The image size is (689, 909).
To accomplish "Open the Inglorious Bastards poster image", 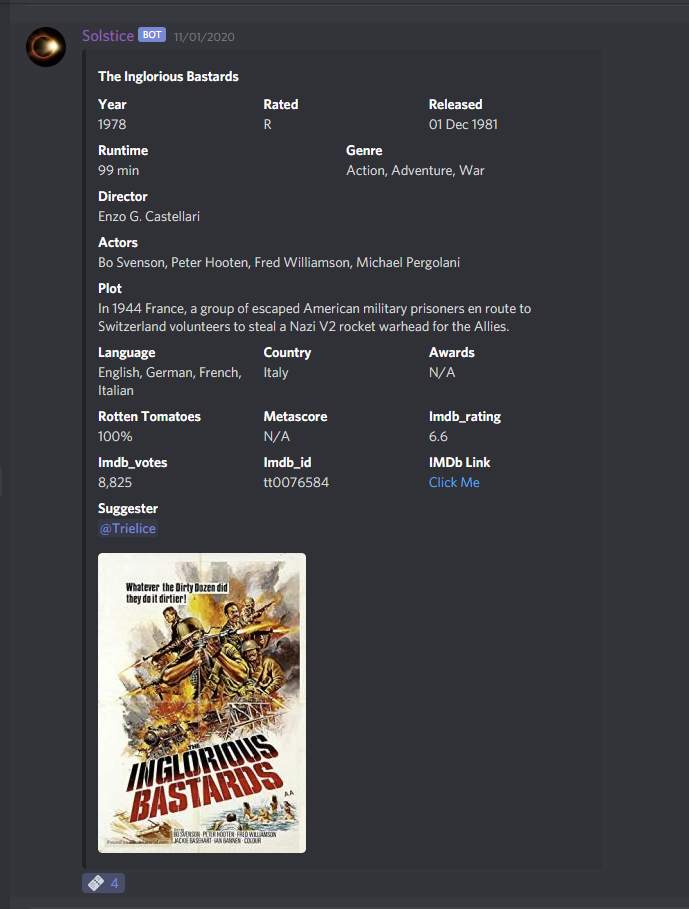I will (202, 702).
